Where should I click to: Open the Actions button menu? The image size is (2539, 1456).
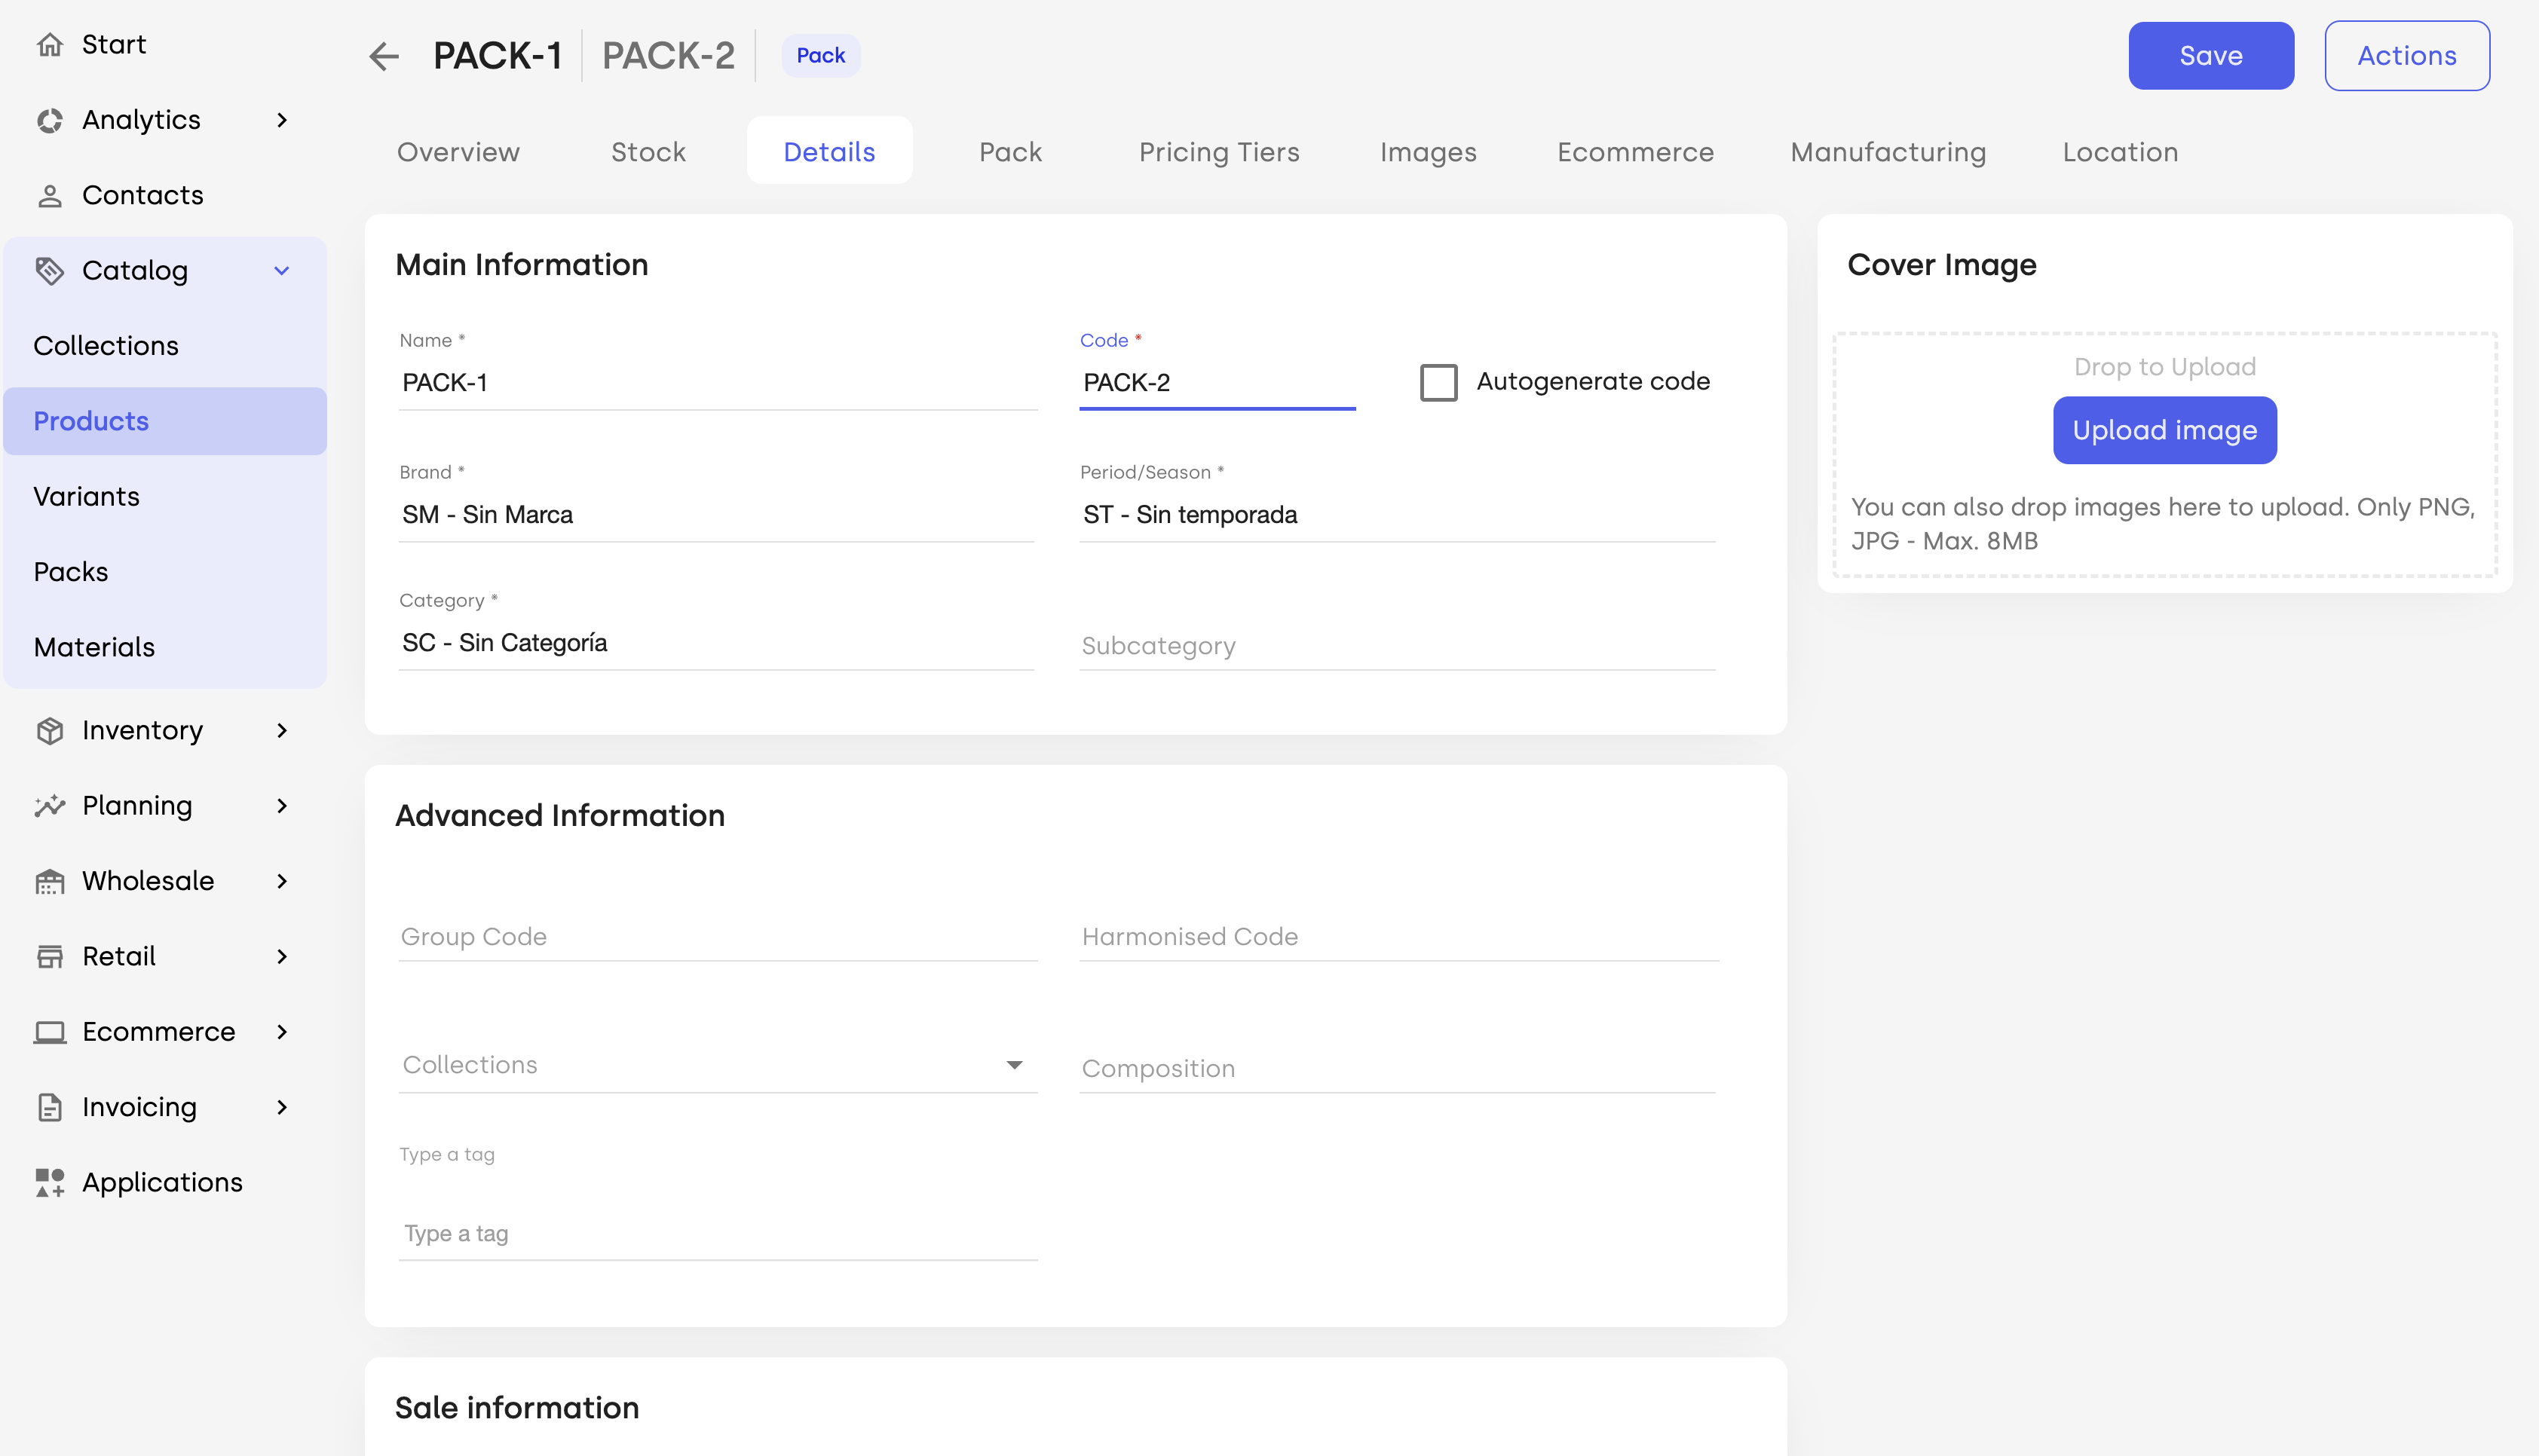(x=2407, y=56)
